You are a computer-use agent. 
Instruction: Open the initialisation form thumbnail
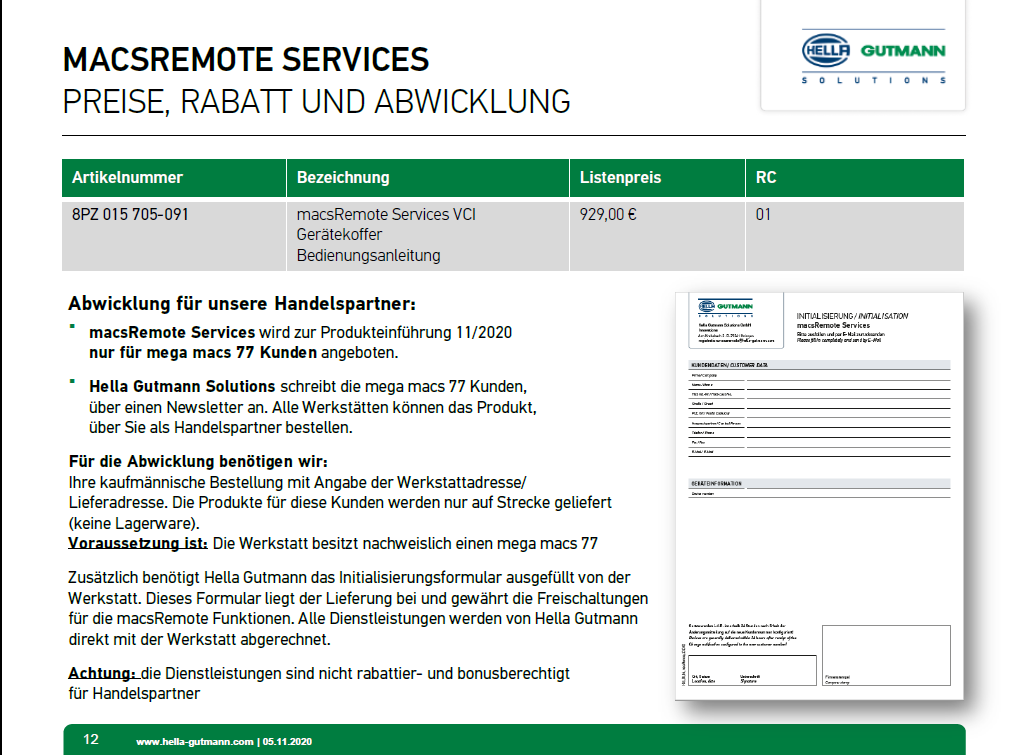click(x=819, y=496)
